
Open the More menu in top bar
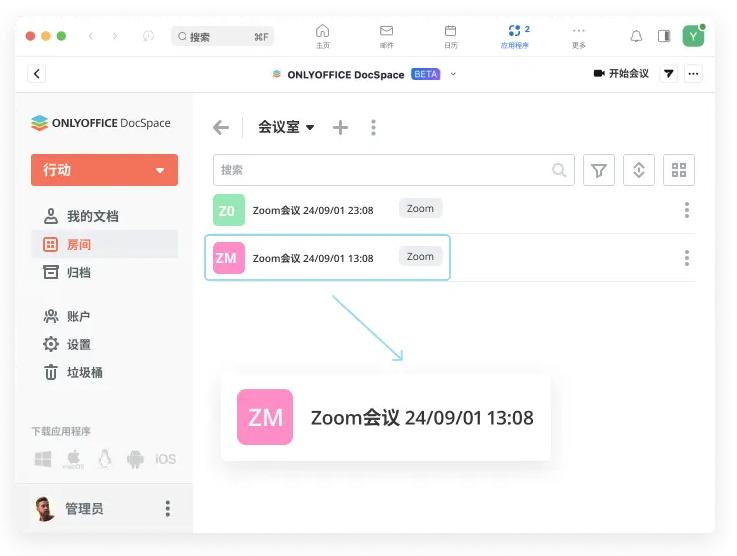tap(579, 36)
